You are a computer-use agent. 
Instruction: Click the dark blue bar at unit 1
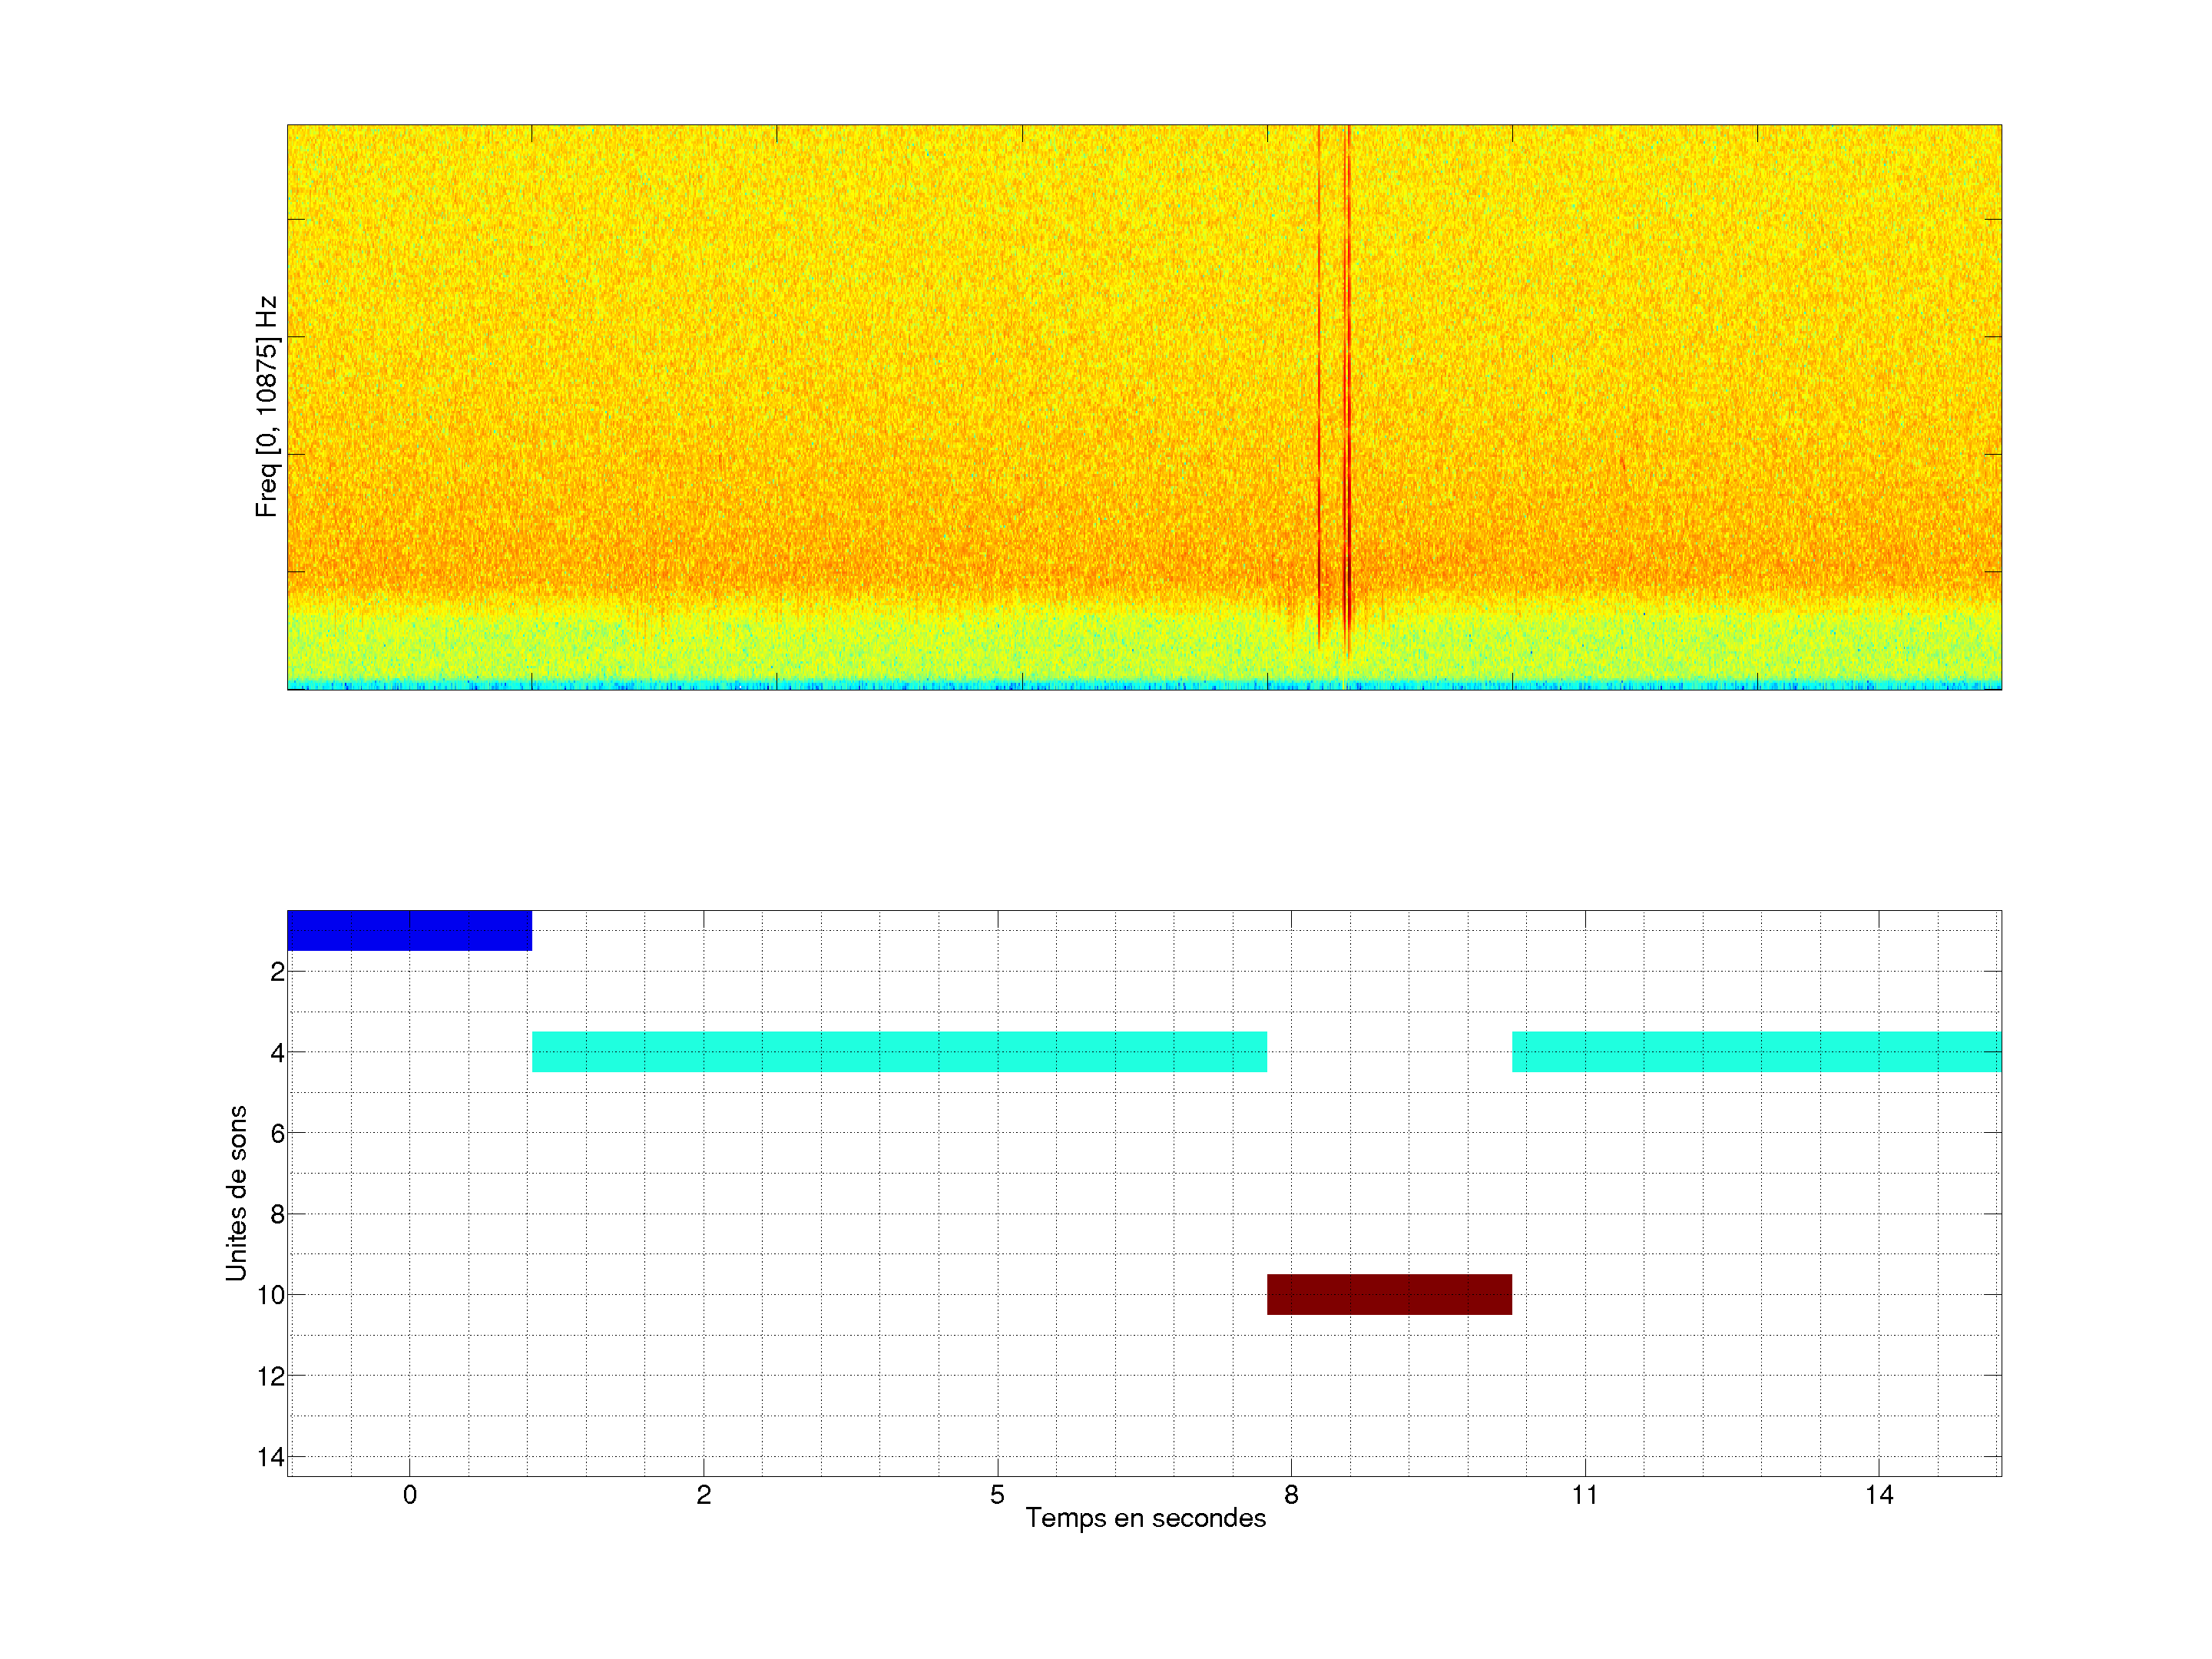[409, 930]
